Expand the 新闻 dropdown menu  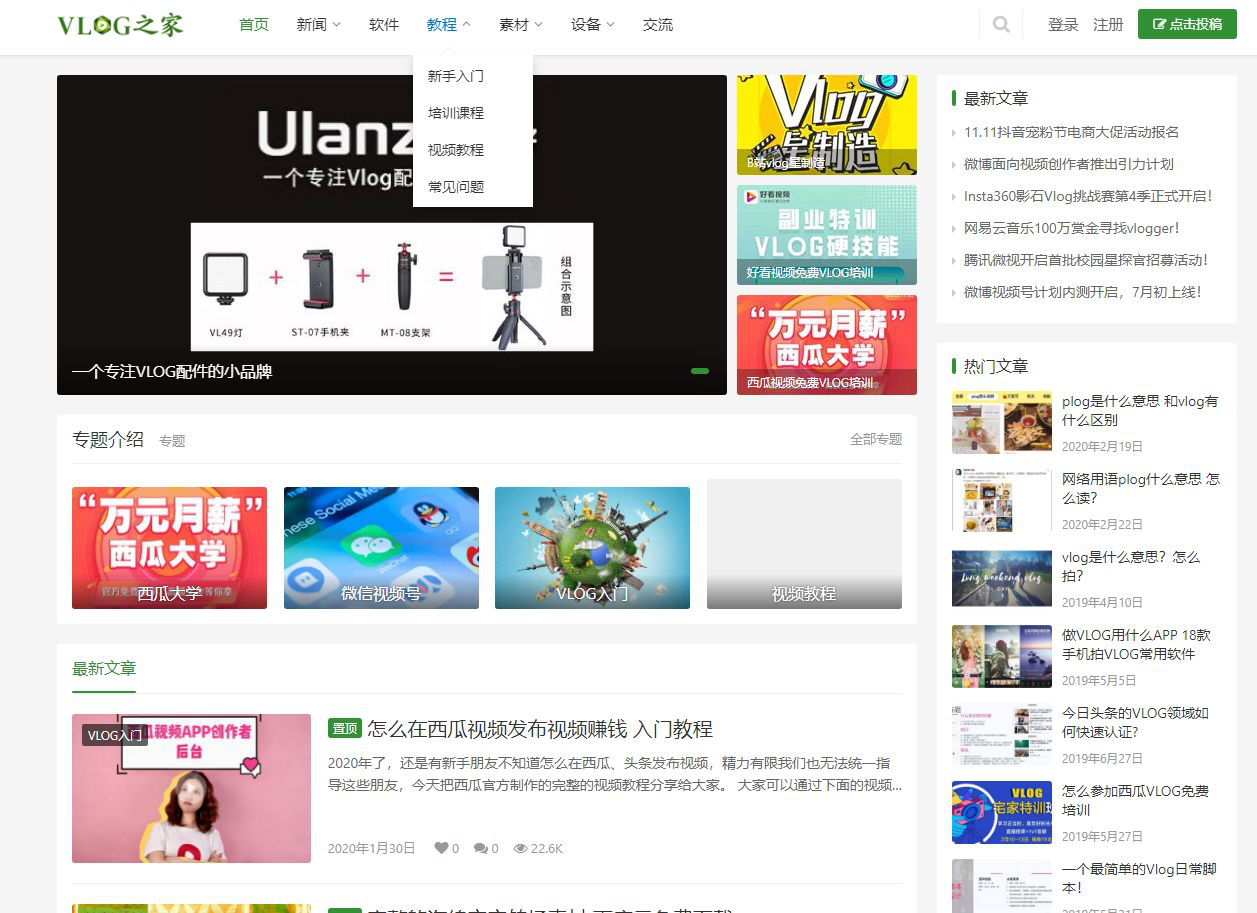click(x=319, y=25)
